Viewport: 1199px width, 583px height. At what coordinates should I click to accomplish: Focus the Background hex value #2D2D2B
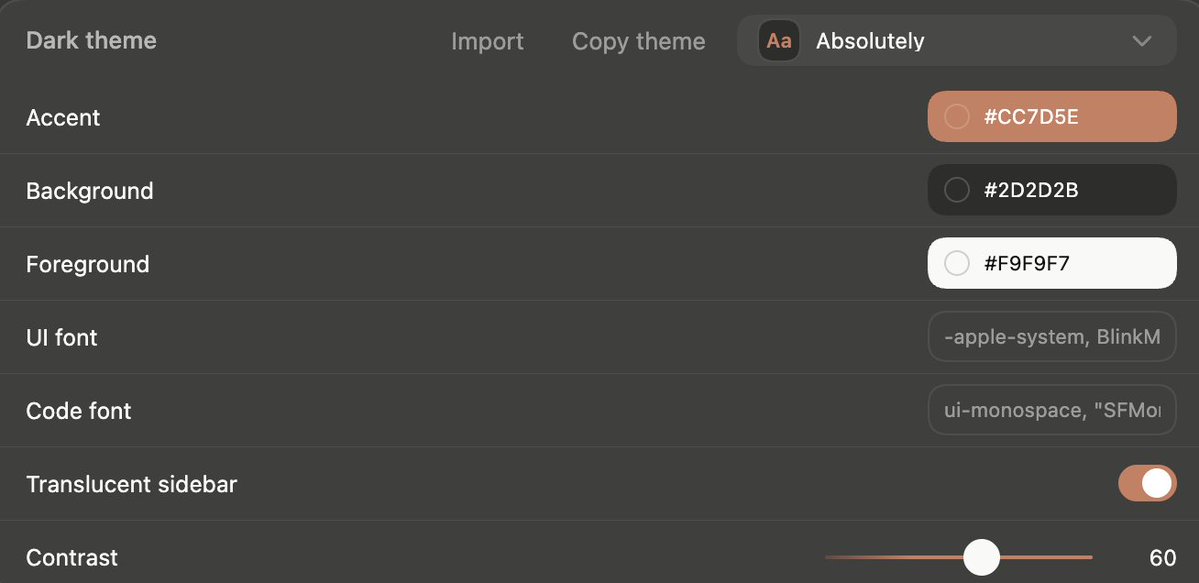pyautogui.click(x=1031, y=190)
